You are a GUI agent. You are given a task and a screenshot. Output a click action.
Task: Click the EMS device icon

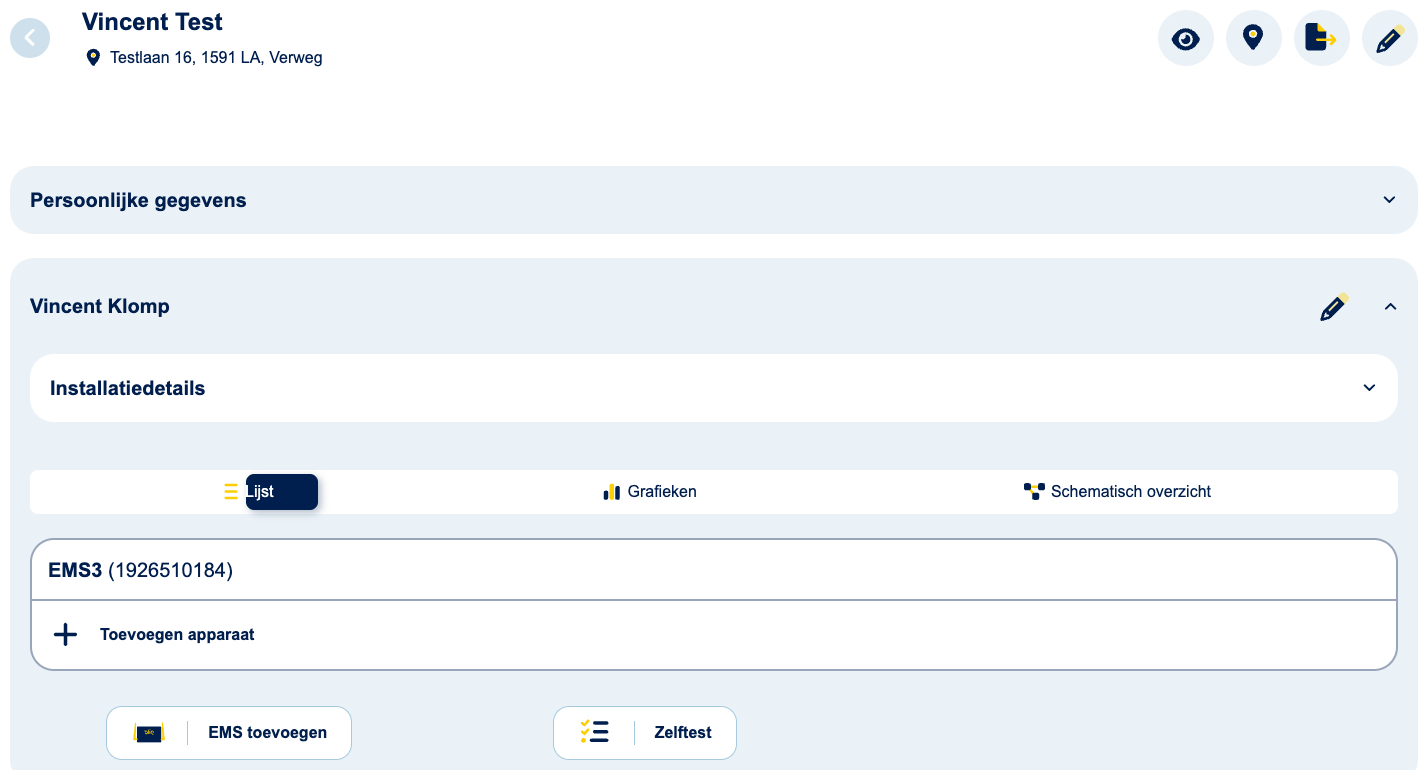(149, 733)
